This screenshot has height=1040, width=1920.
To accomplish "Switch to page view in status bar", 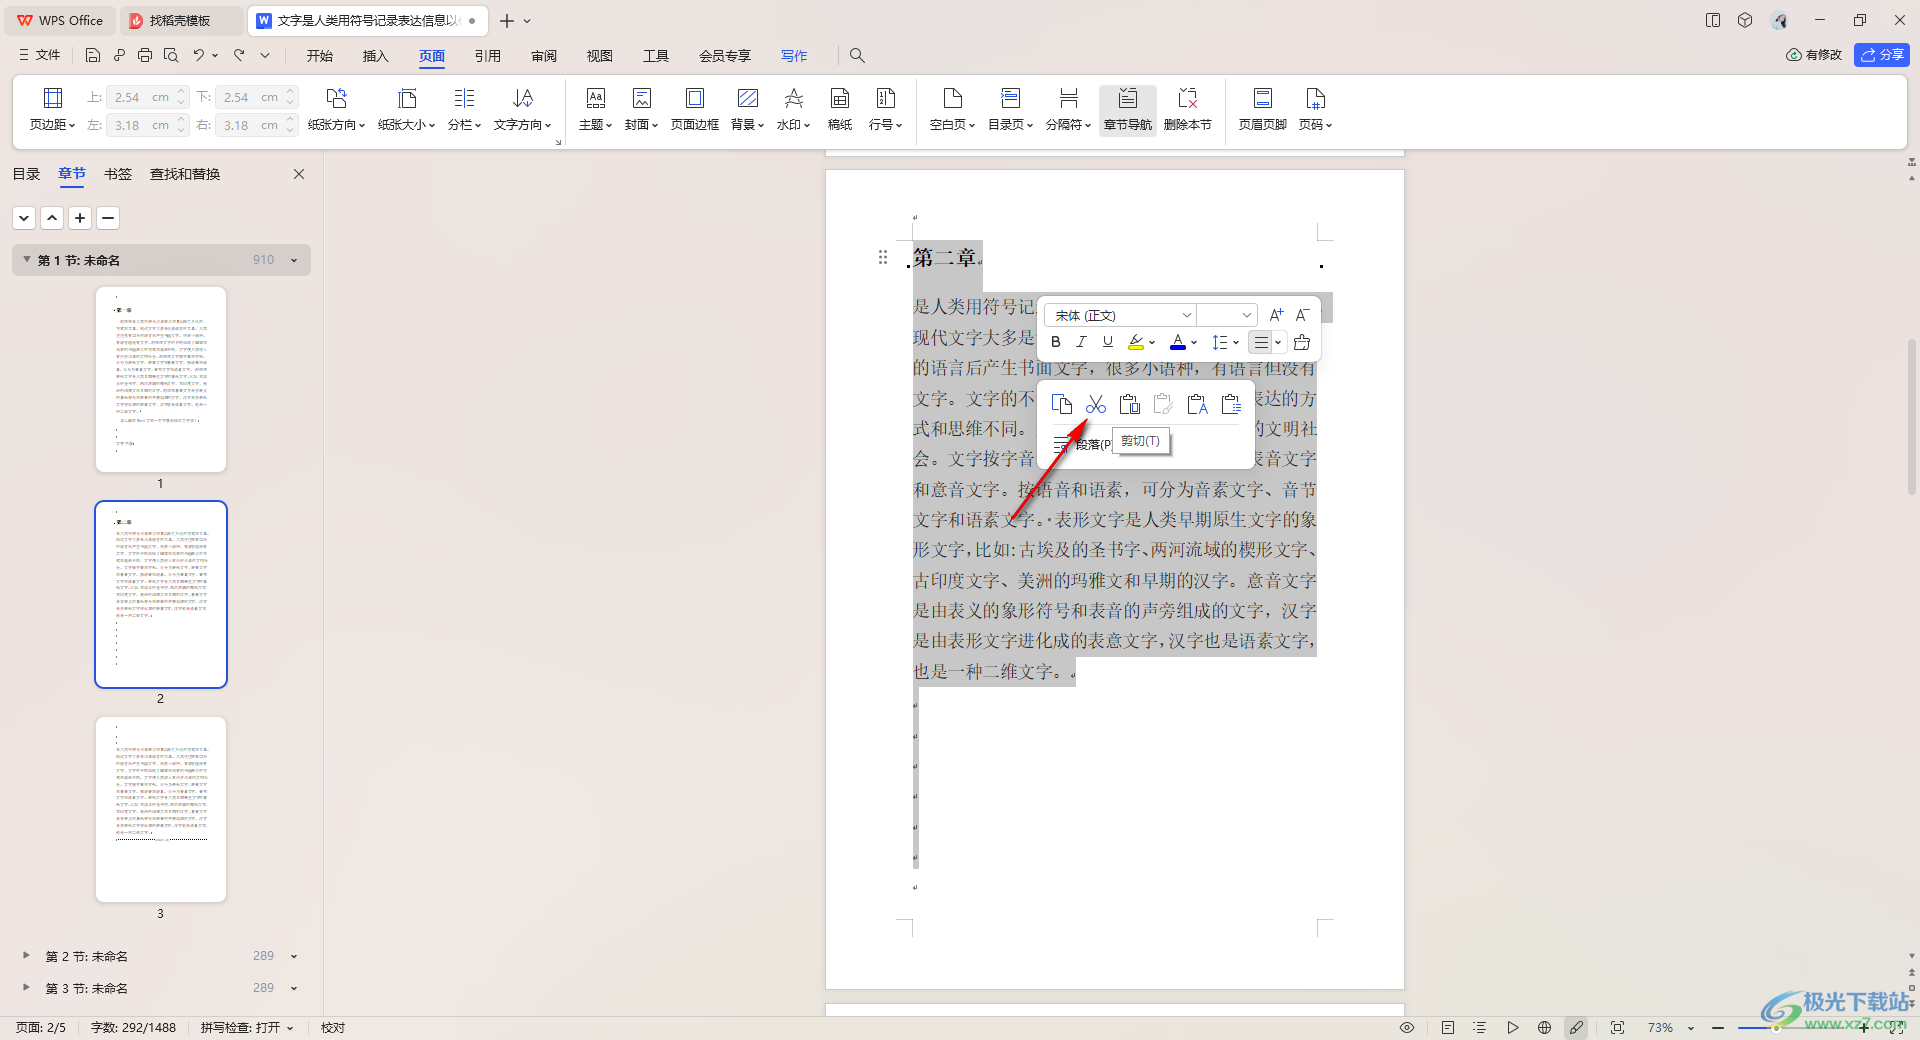I will 1448,1027.
